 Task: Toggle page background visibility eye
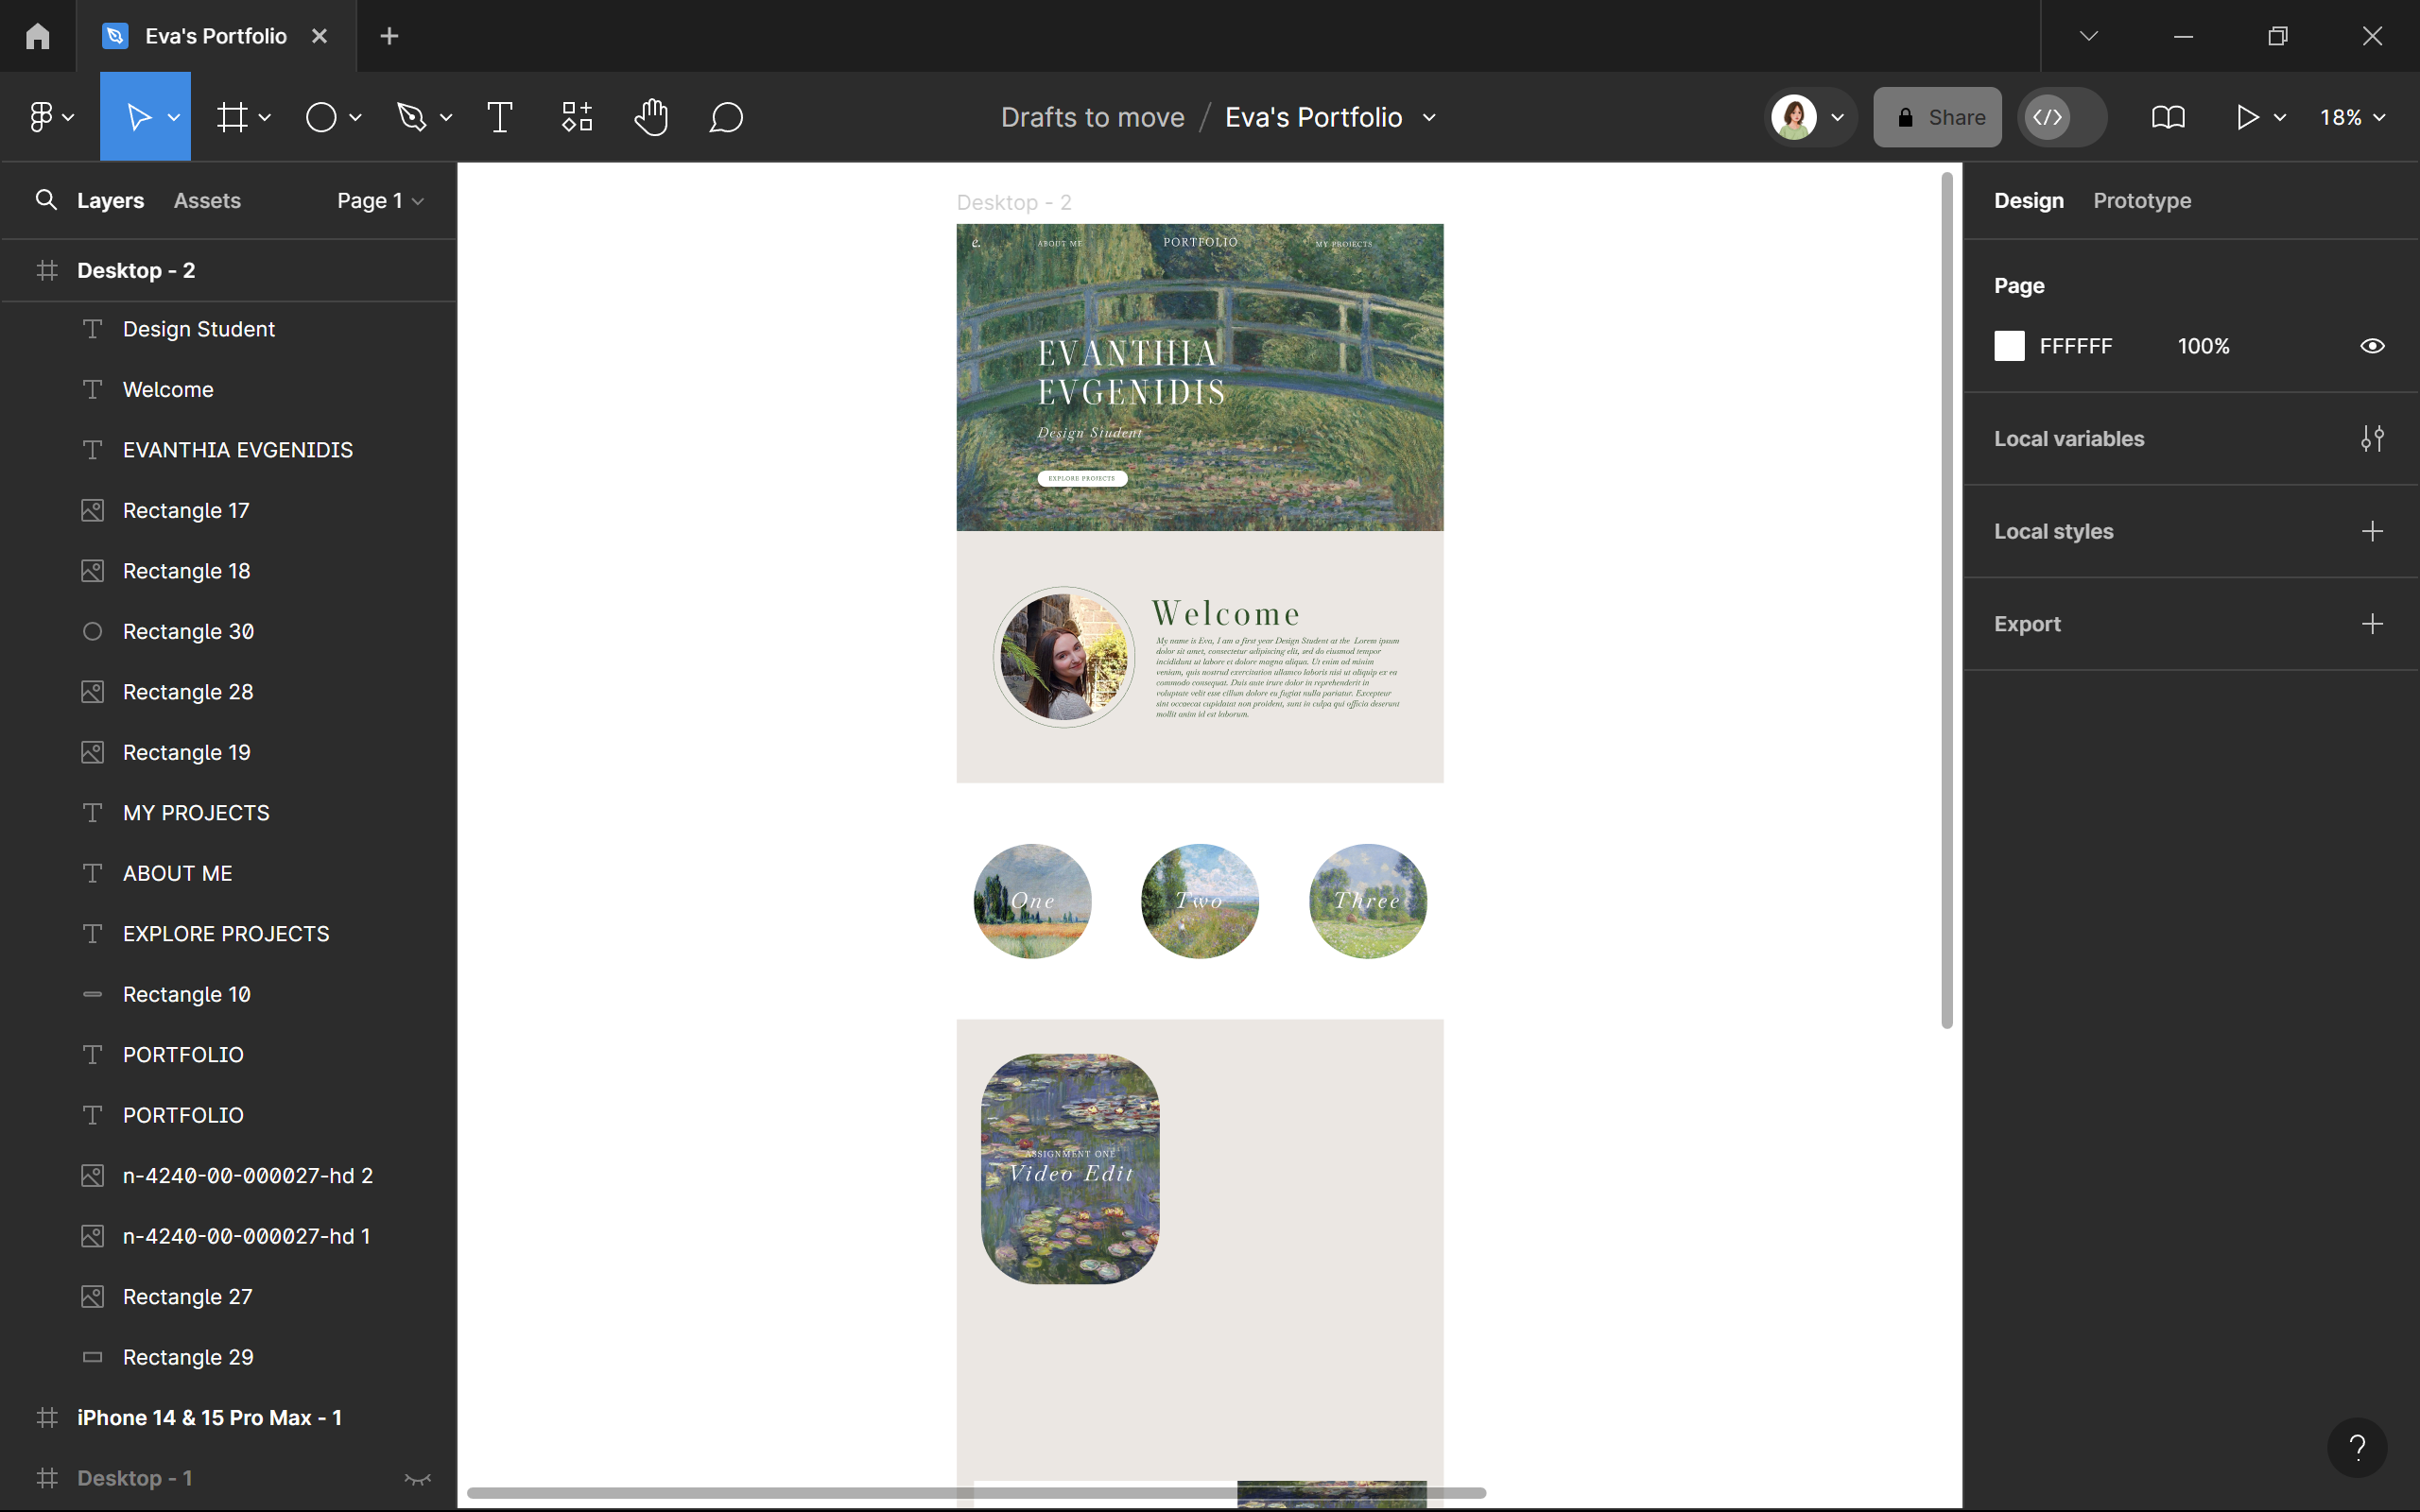coord(2372,346)
